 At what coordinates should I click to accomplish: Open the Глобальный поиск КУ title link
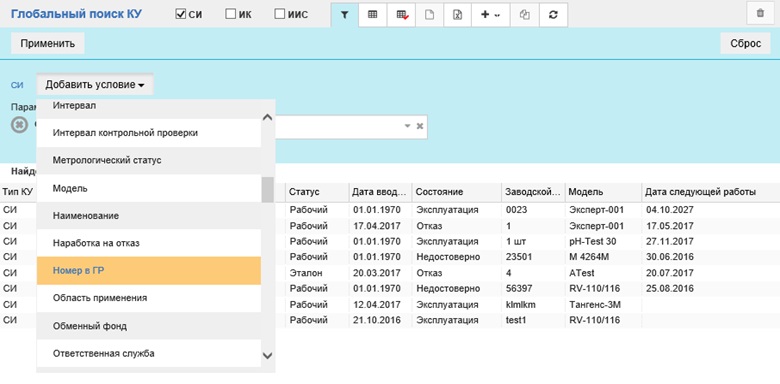pyautogui.click(x=76, y=14)
